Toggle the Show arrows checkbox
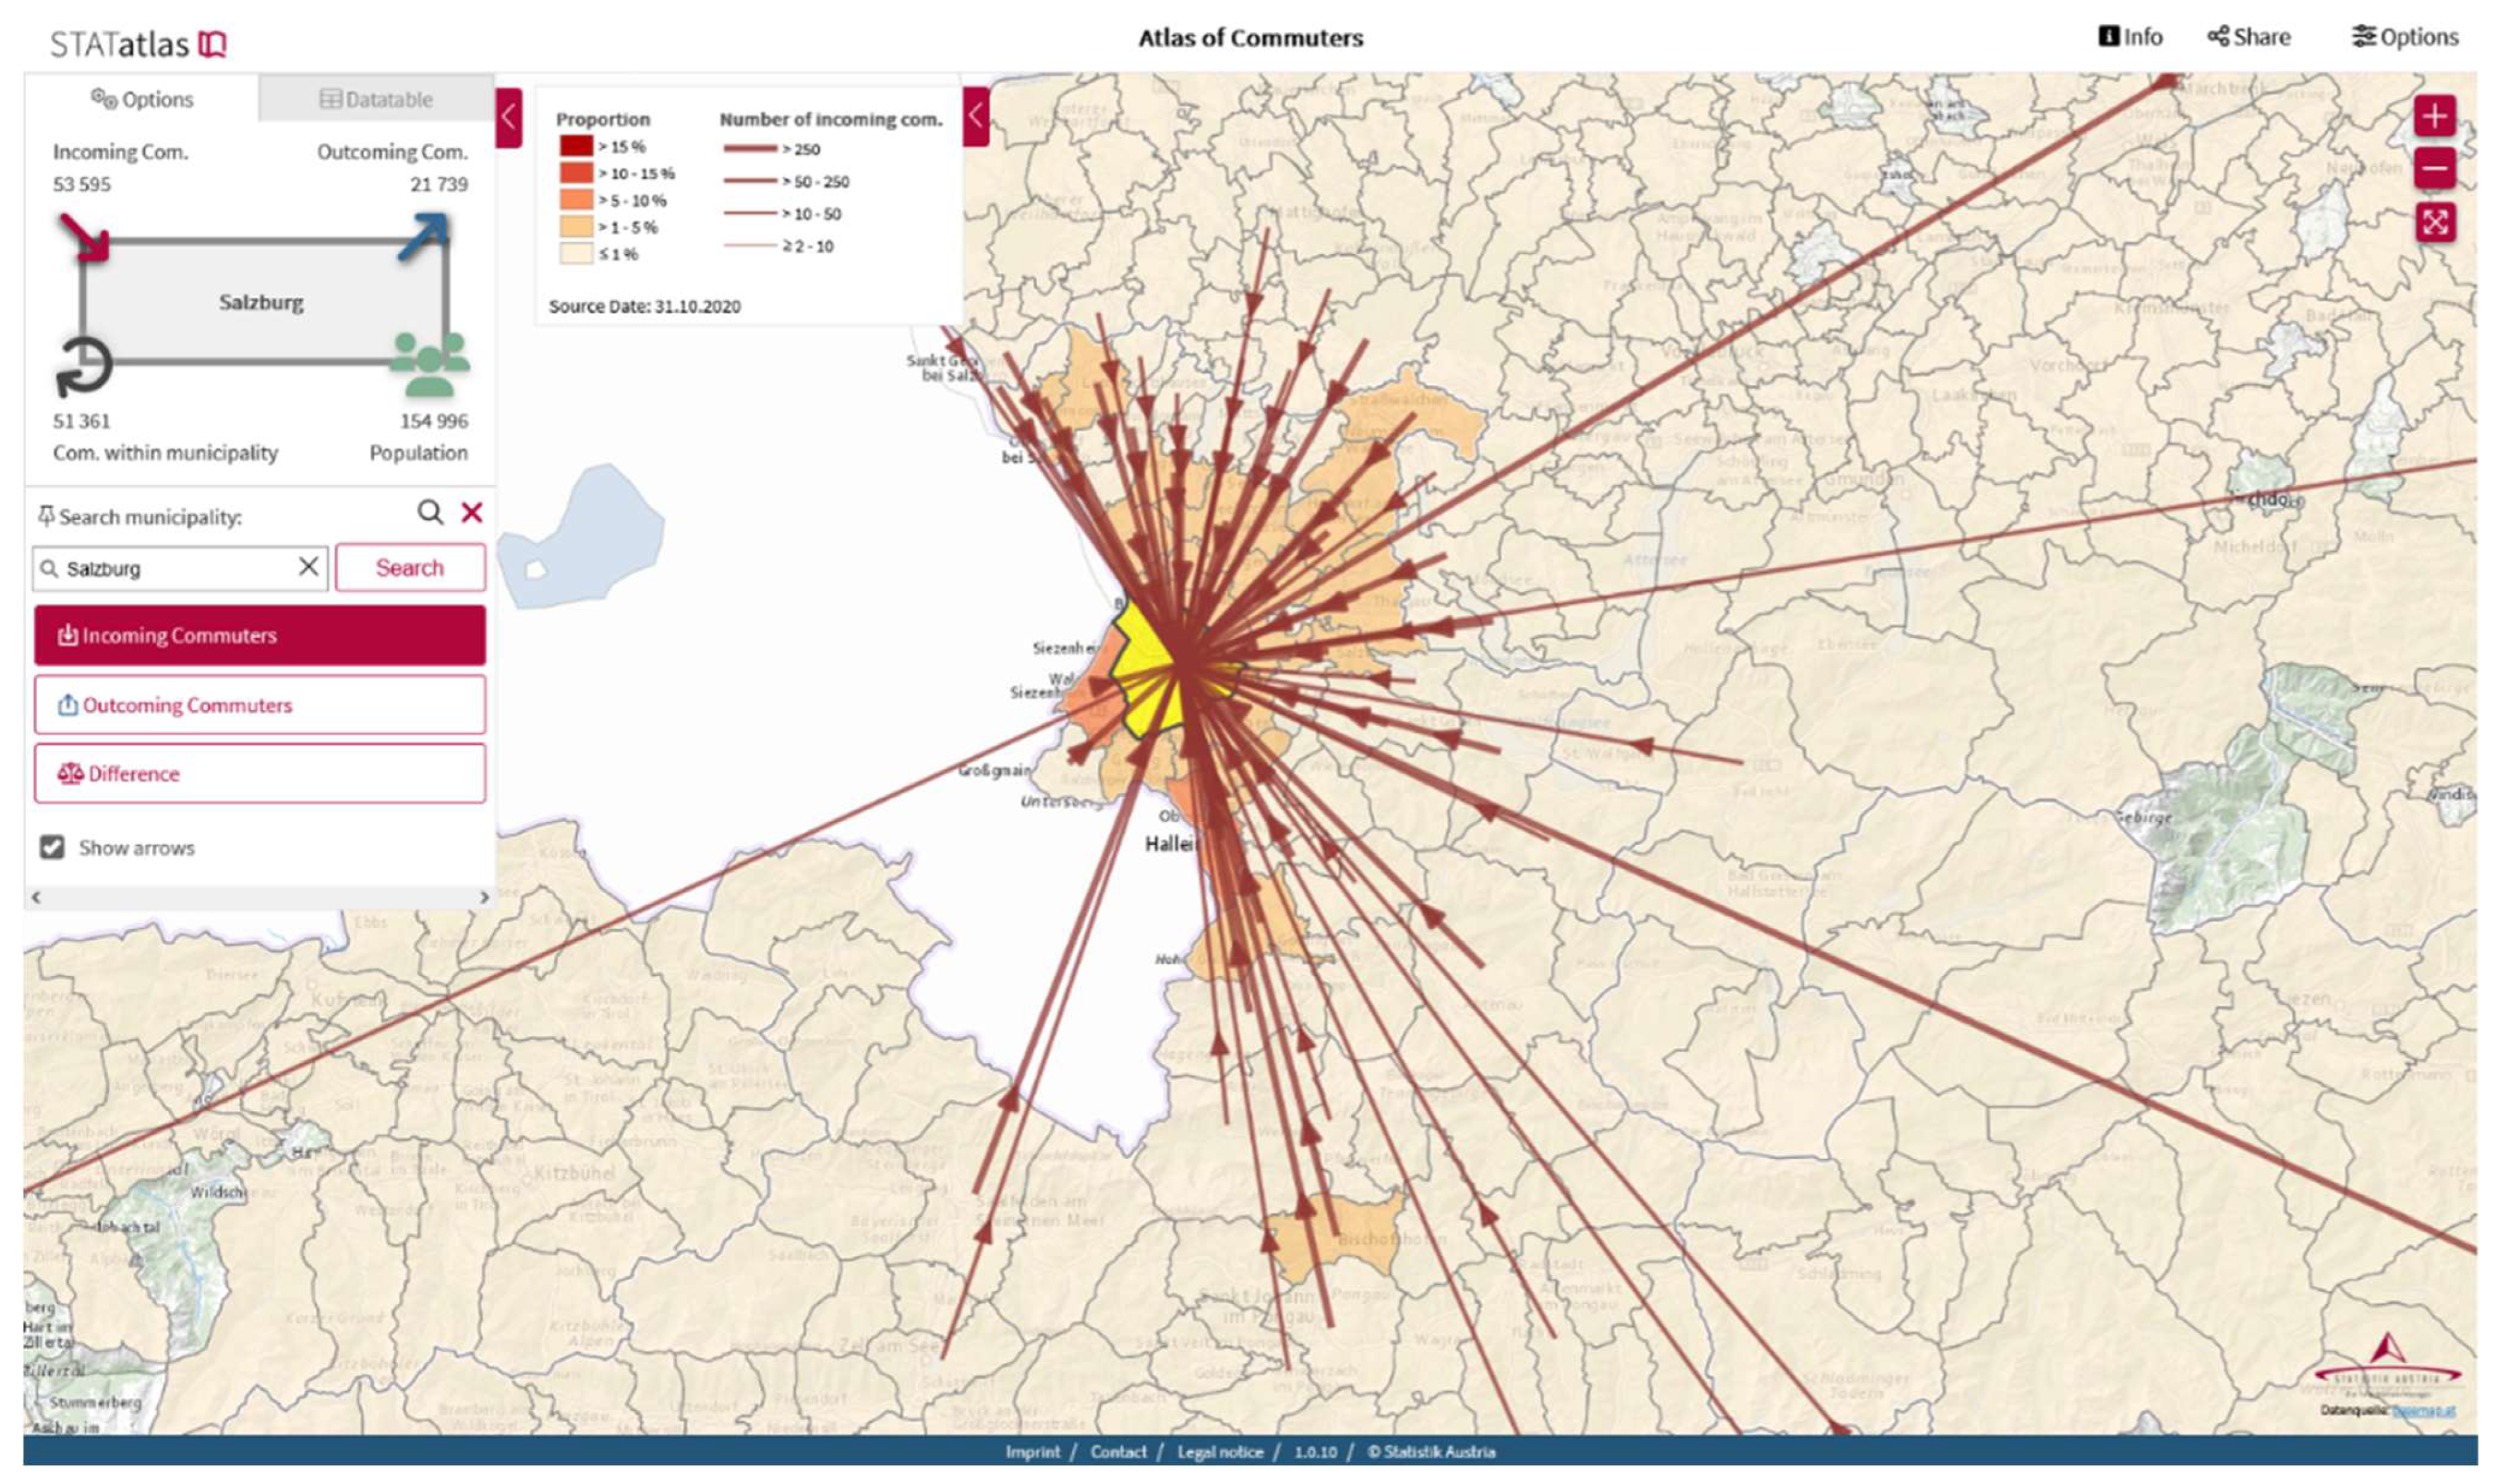Image resolution: width=2496 pixels, height=1484 pixels. click(52, 847)
